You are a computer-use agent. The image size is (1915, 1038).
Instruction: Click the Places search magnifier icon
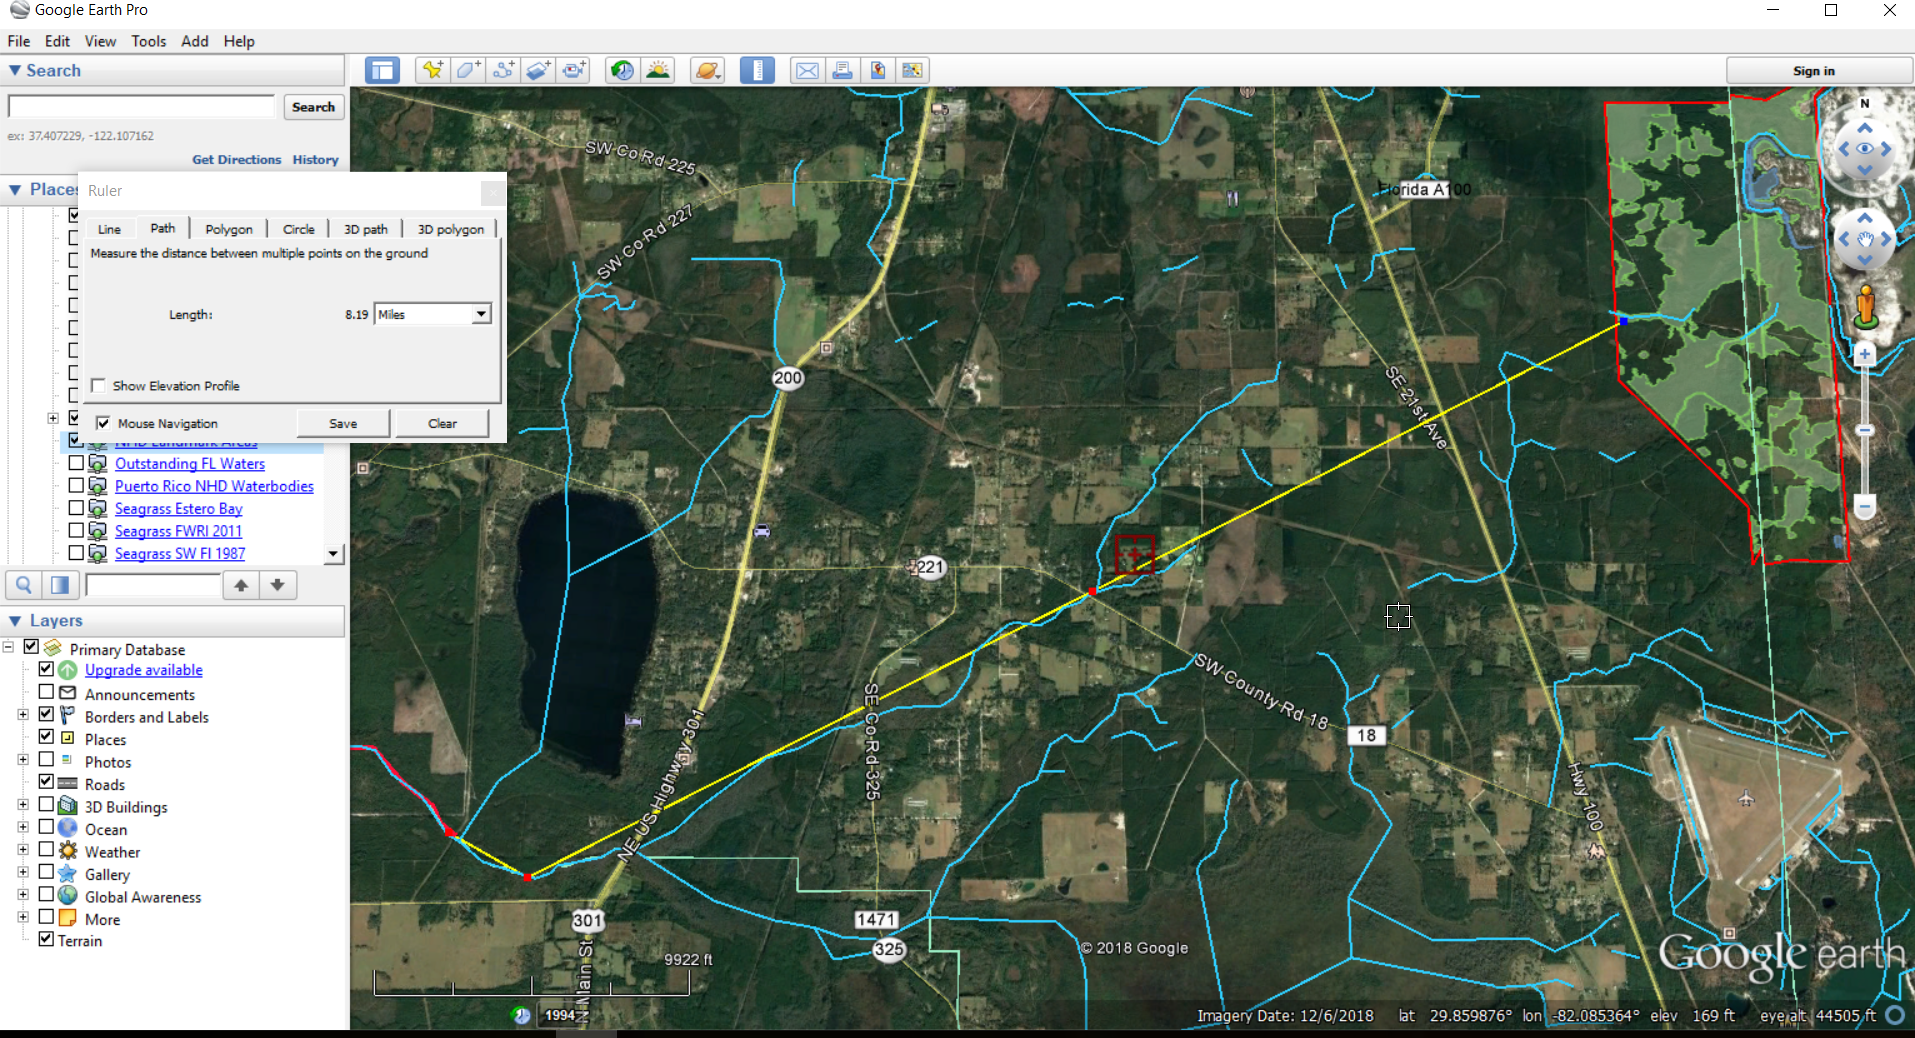click(24, 585)
